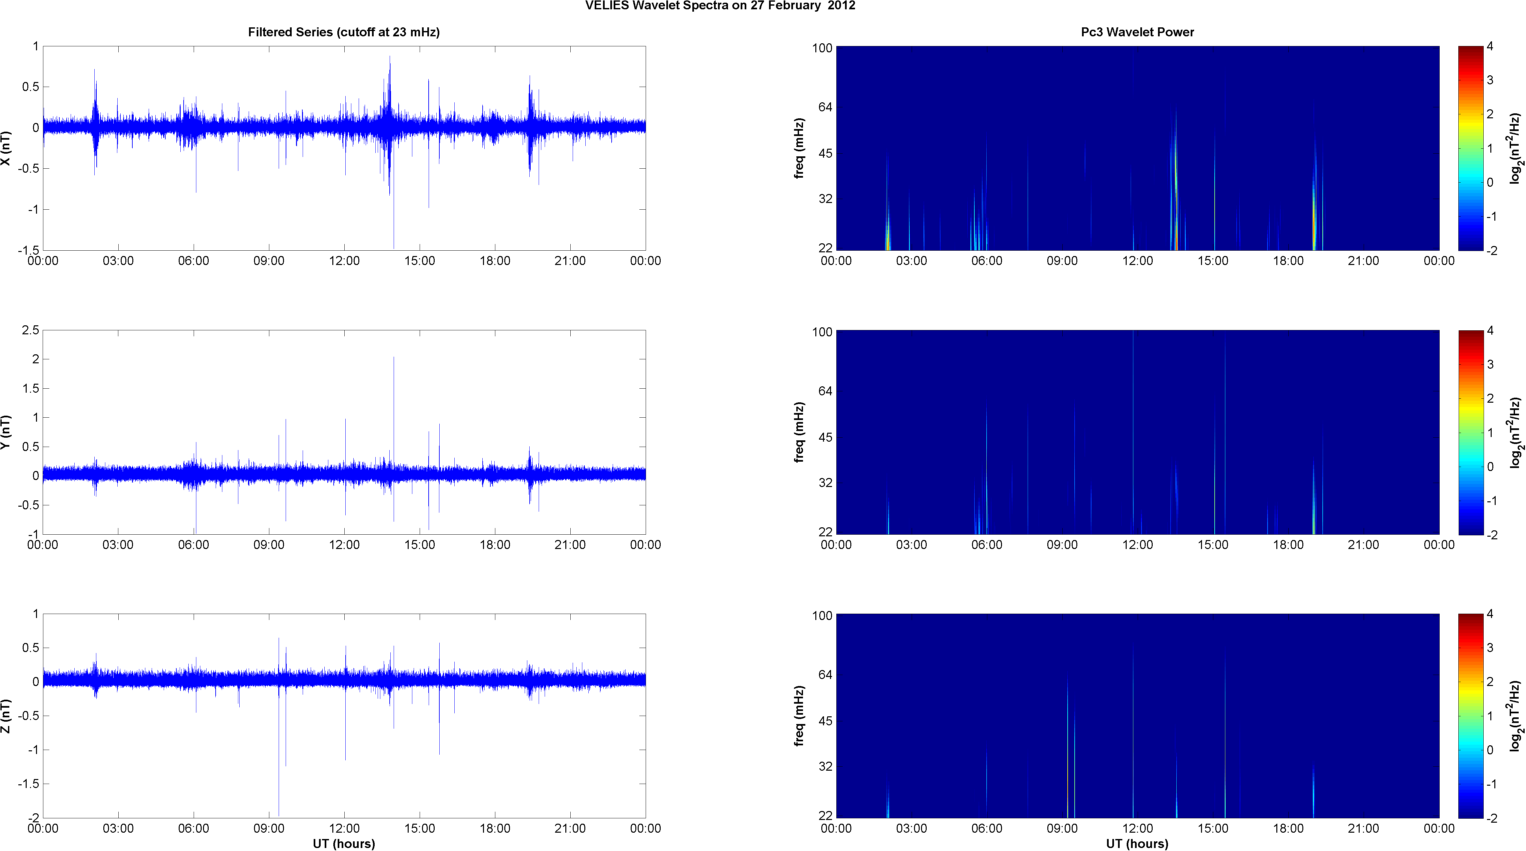
Task: Select 'UT (hours)' label below bottom wavelet spectrum
Action: [1137, 843]
